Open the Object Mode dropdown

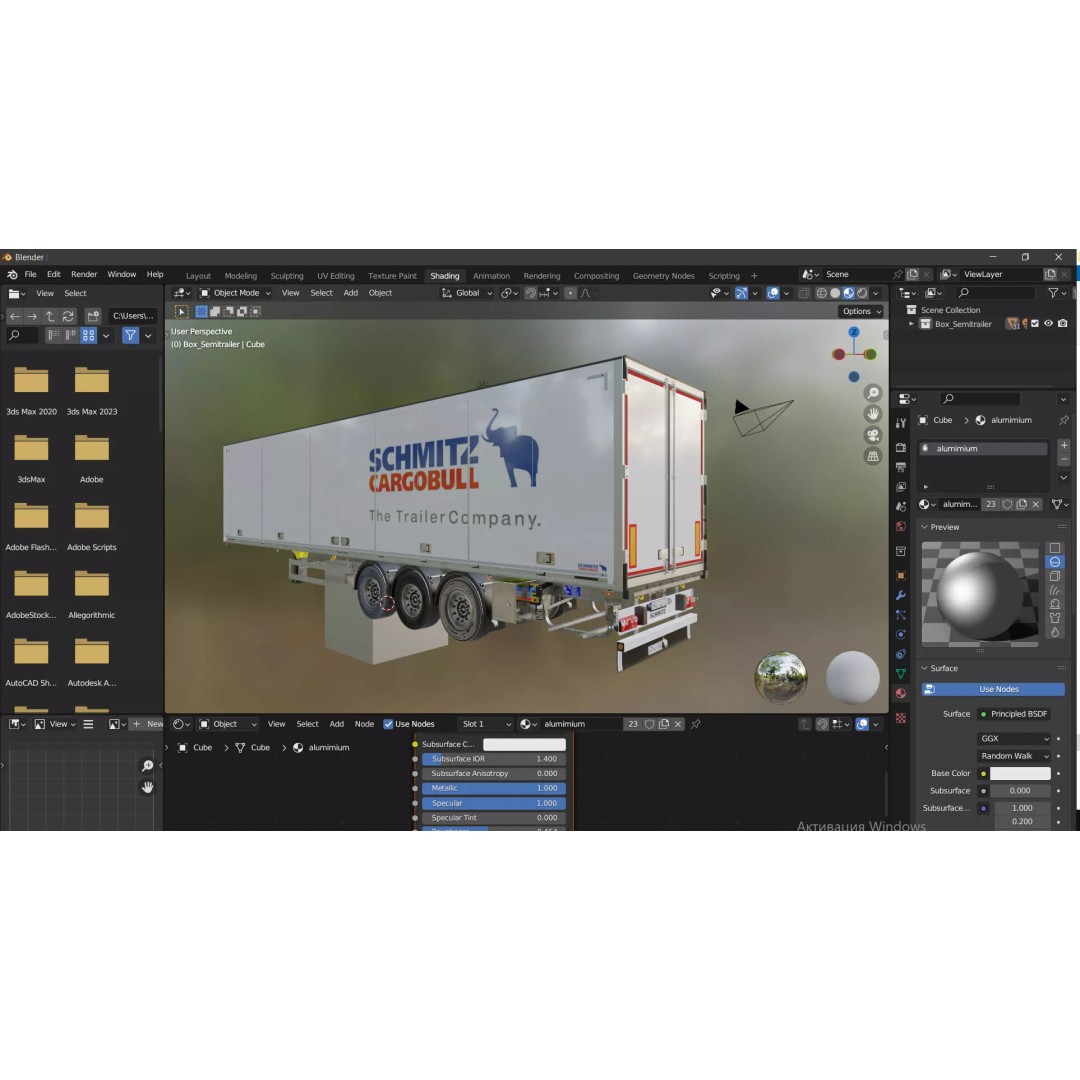point(235,293)
